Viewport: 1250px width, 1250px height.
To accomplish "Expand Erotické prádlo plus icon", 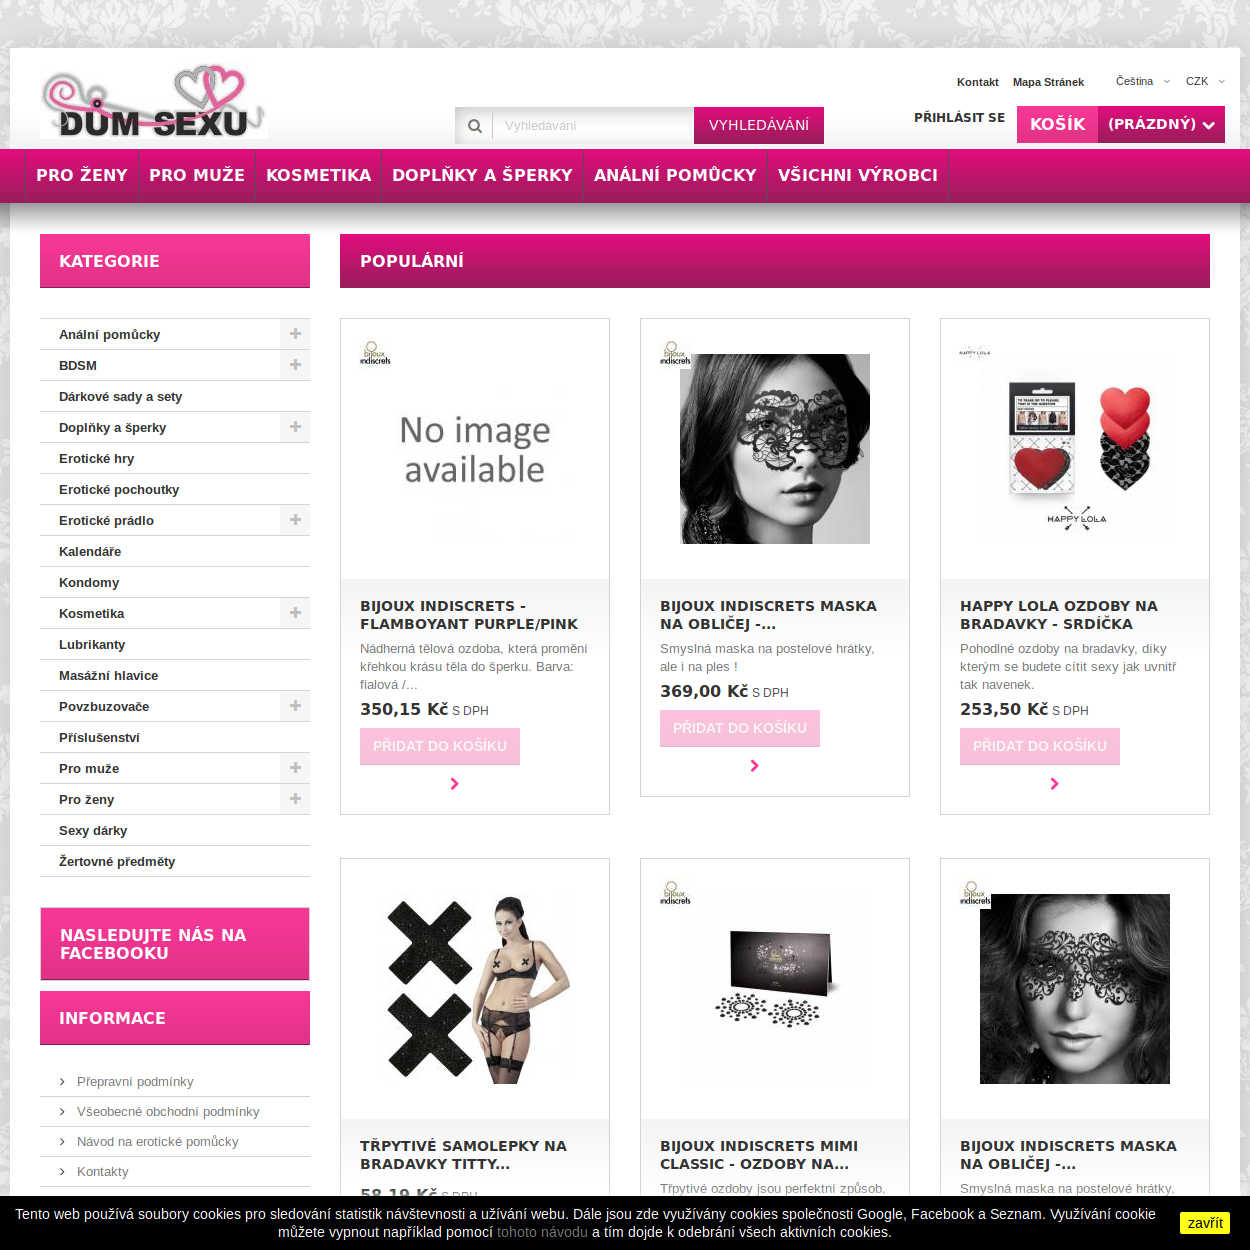I will click(295, 520).
